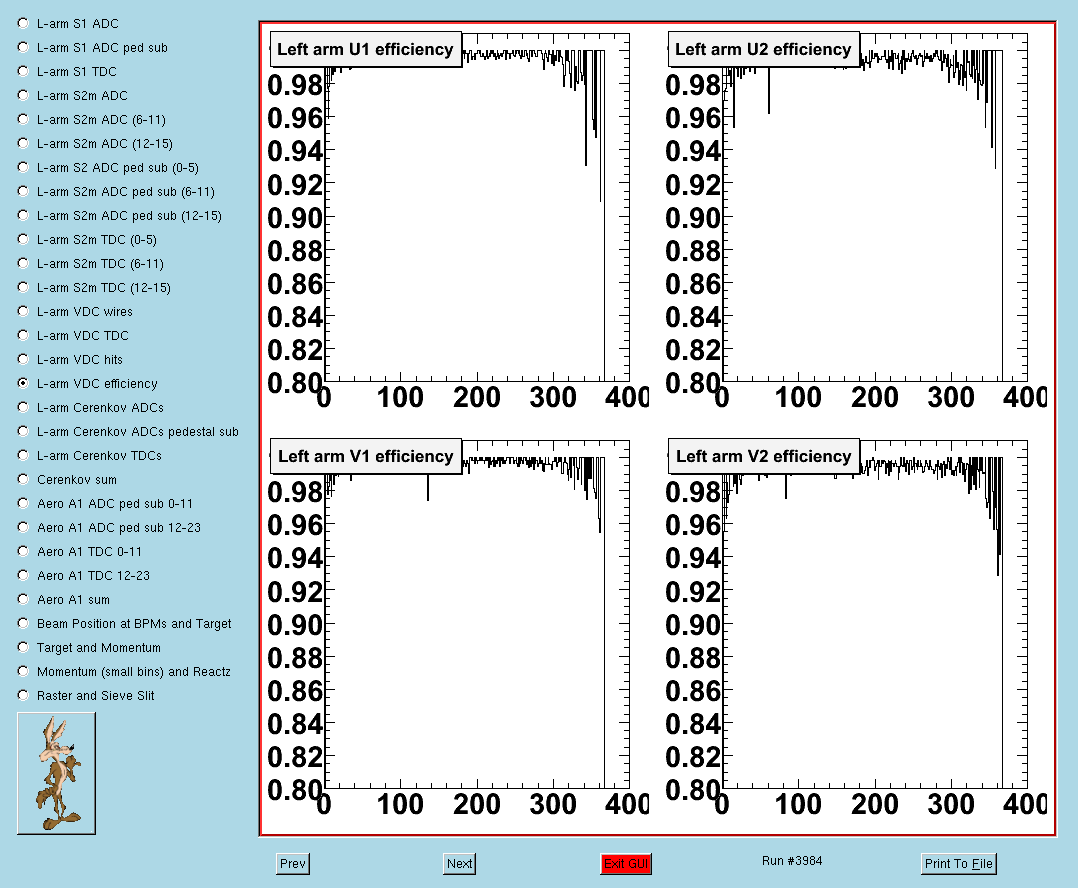Select L-arm S2m TDC (6-11)
This screenshot has width=1078, height=888.
coord(23,264)
